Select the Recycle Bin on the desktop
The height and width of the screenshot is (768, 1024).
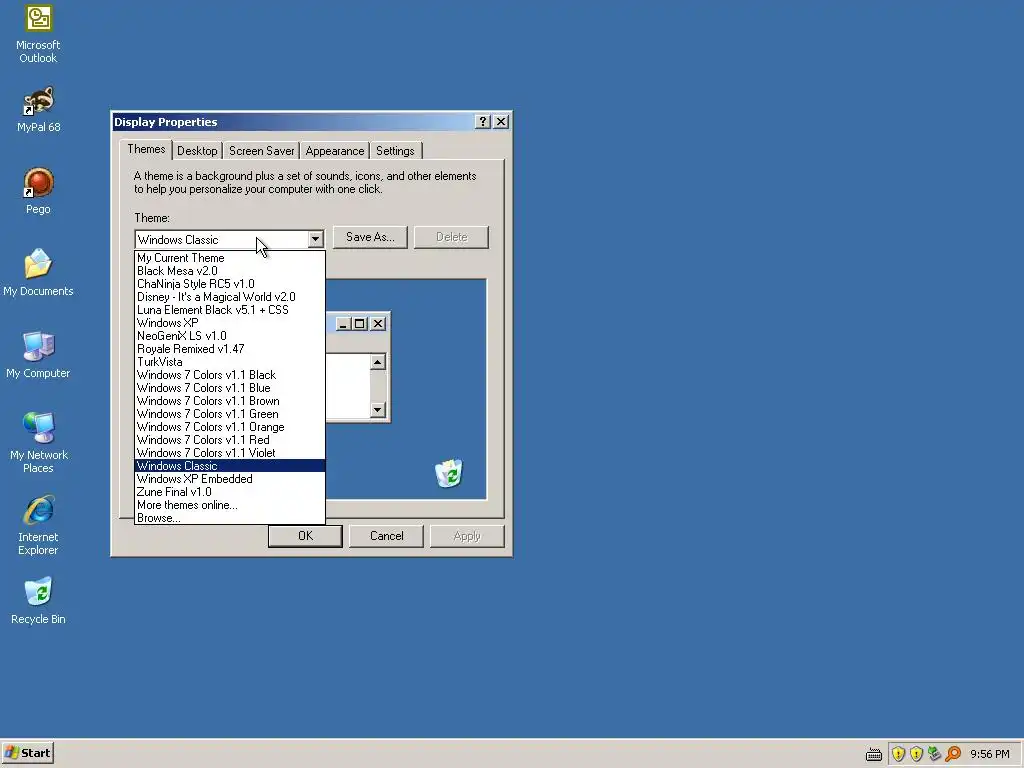(38, 601)
